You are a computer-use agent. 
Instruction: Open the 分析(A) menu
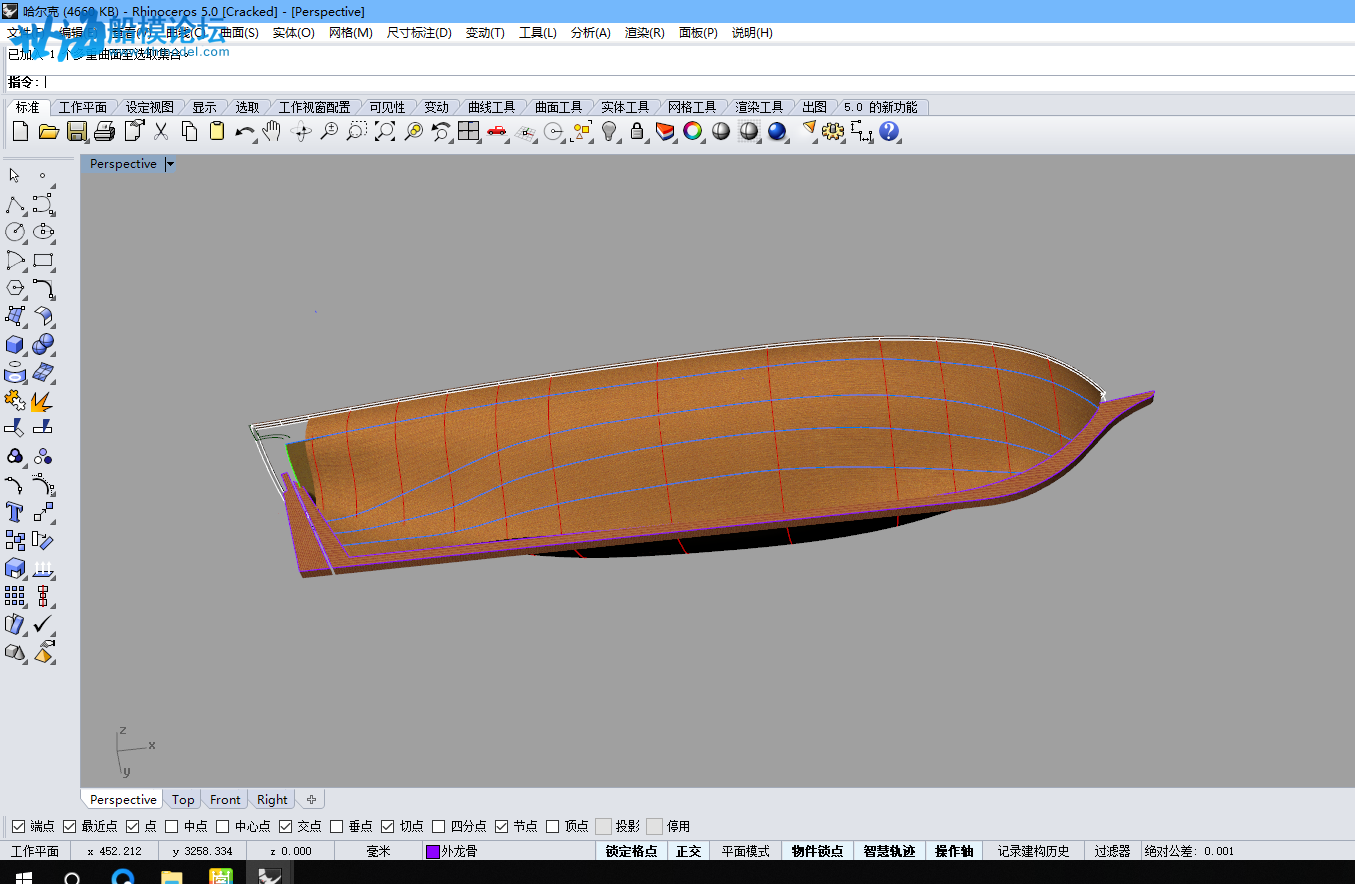(x=590, y=33)
